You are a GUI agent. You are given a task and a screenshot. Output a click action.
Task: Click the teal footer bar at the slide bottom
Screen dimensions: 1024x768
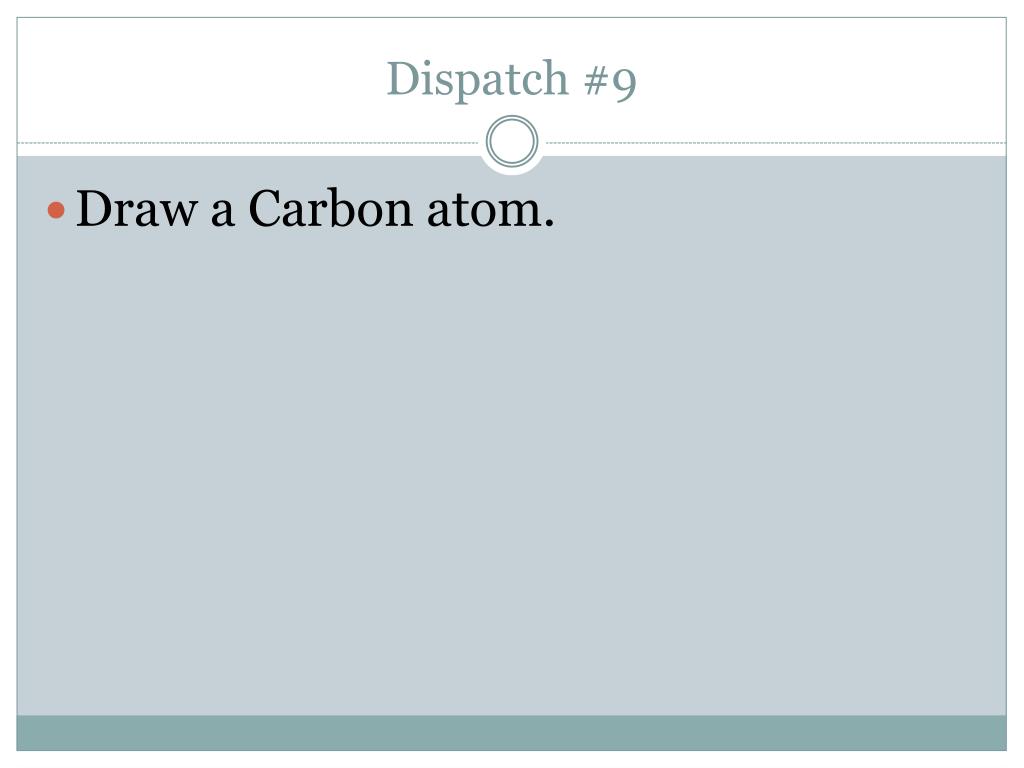(x=511, y=733)
